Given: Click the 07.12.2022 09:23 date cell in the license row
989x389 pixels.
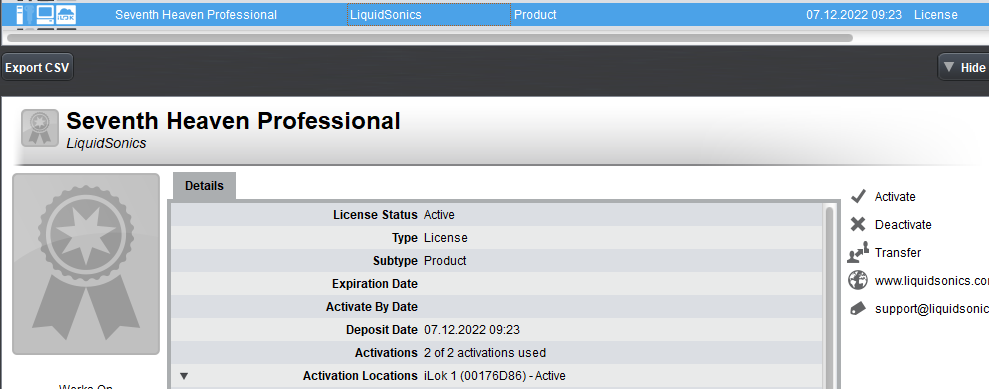Looking at the screenshot, I should (854, 15).
